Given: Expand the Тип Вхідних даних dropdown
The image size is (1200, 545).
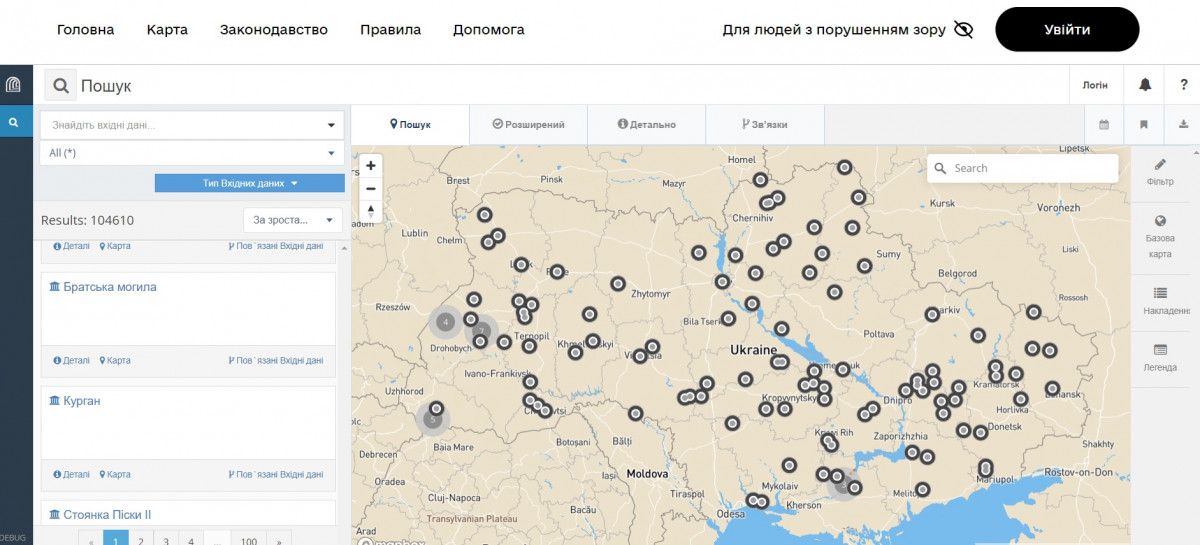Looking at the screenshot, I should (250, 183).
